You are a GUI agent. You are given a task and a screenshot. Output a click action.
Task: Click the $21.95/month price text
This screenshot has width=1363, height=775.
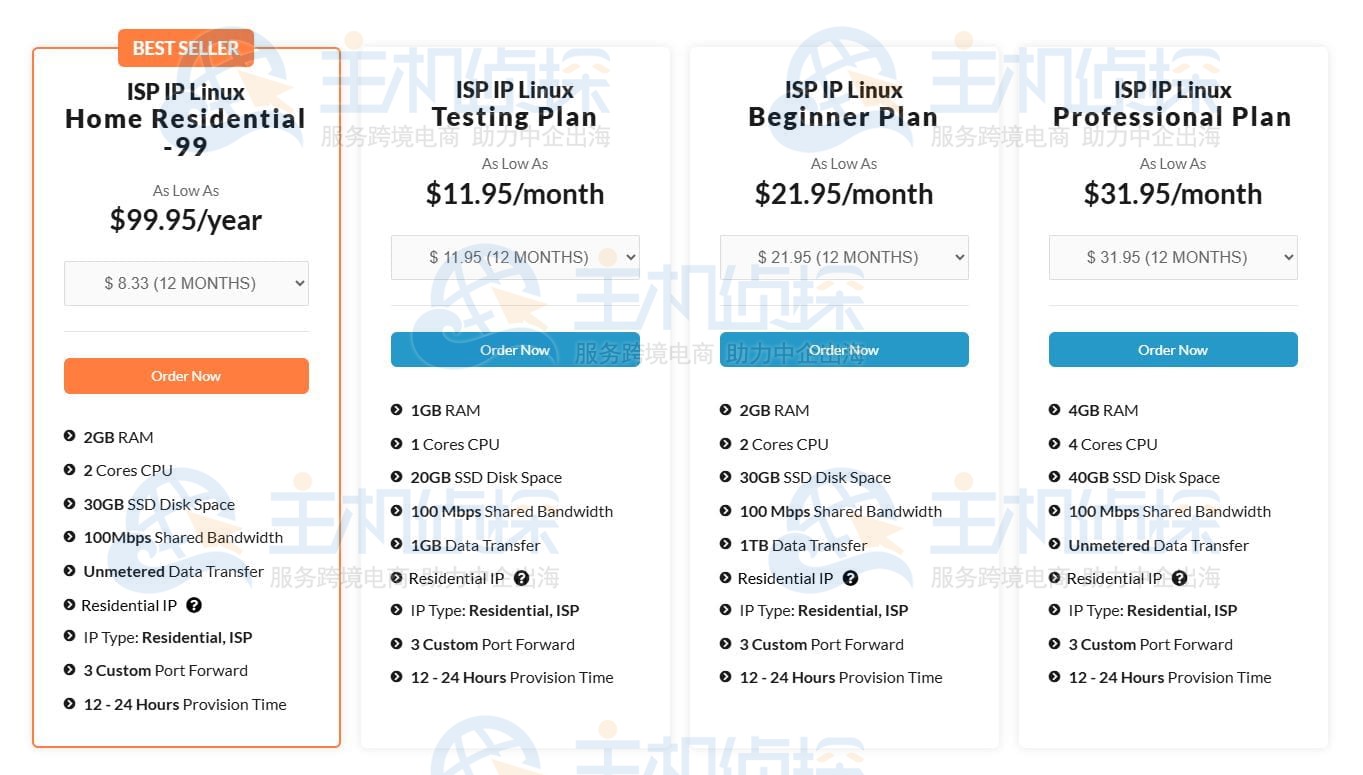(x=844, y=194)
